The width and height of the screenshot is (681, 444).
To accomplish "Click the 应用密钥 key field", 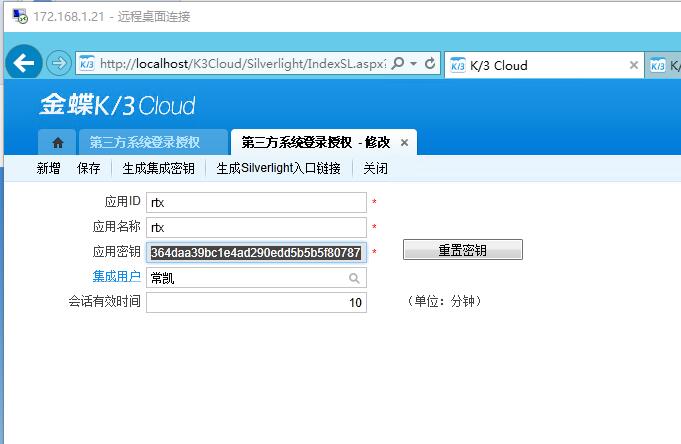I will point(256,252).
